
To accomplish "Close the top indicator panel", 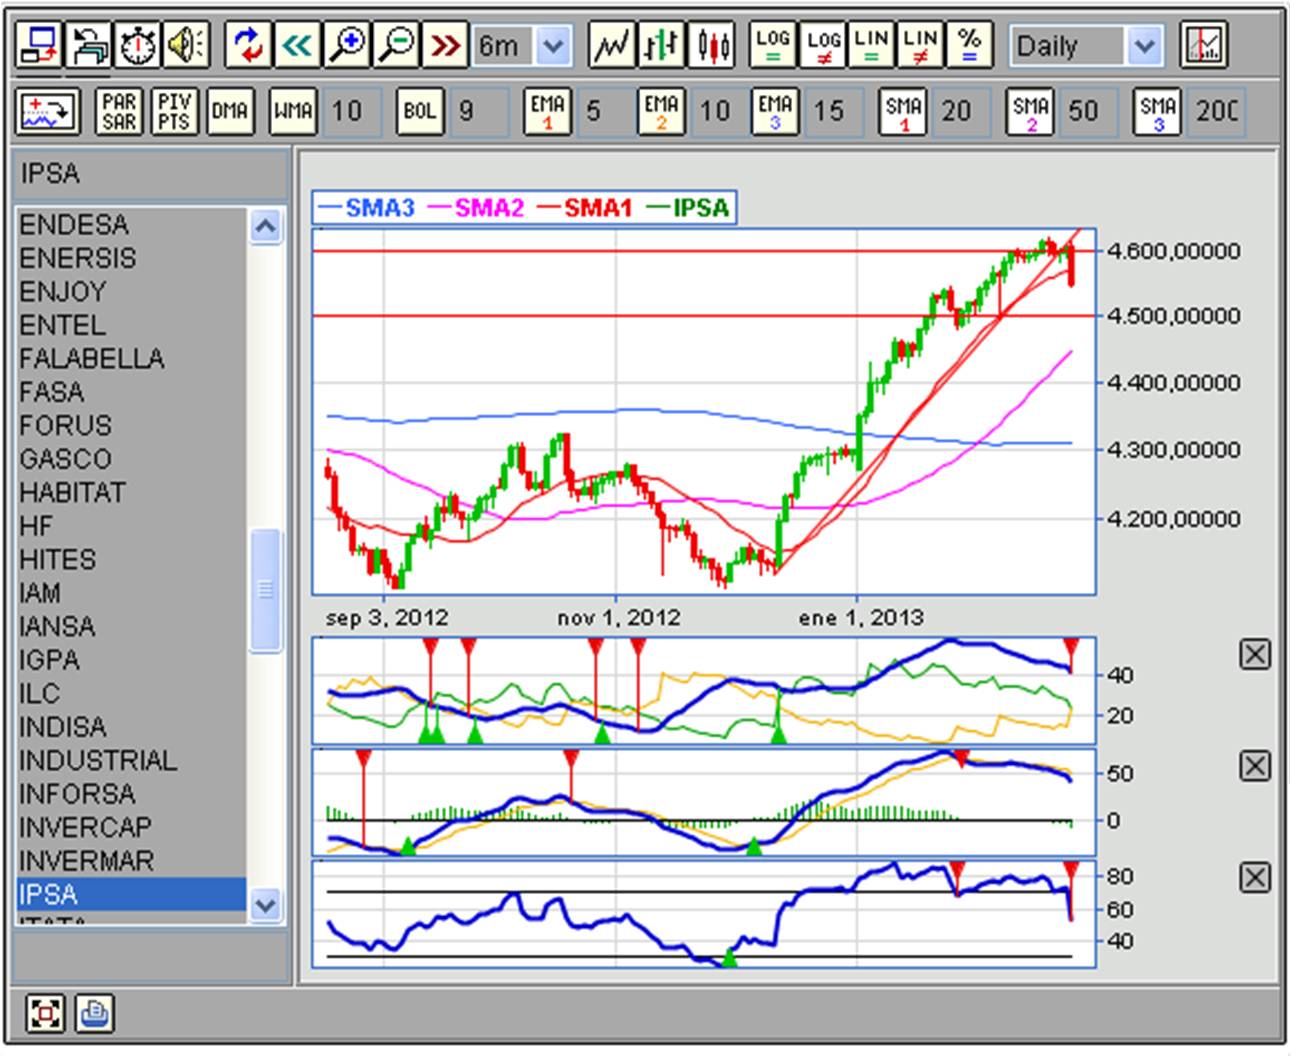I will pyautogui.click(x=1255, y=655).
